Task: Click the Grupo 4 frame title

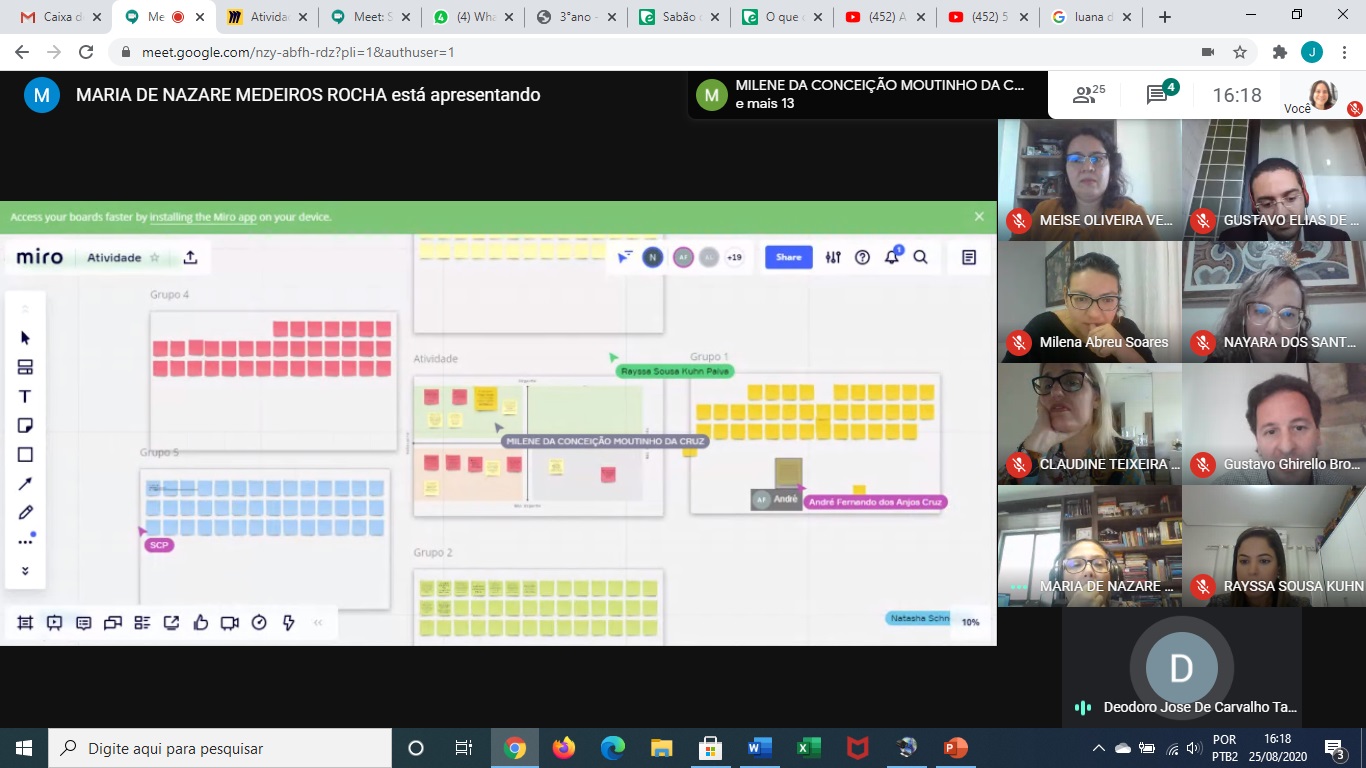Action: 169,295
